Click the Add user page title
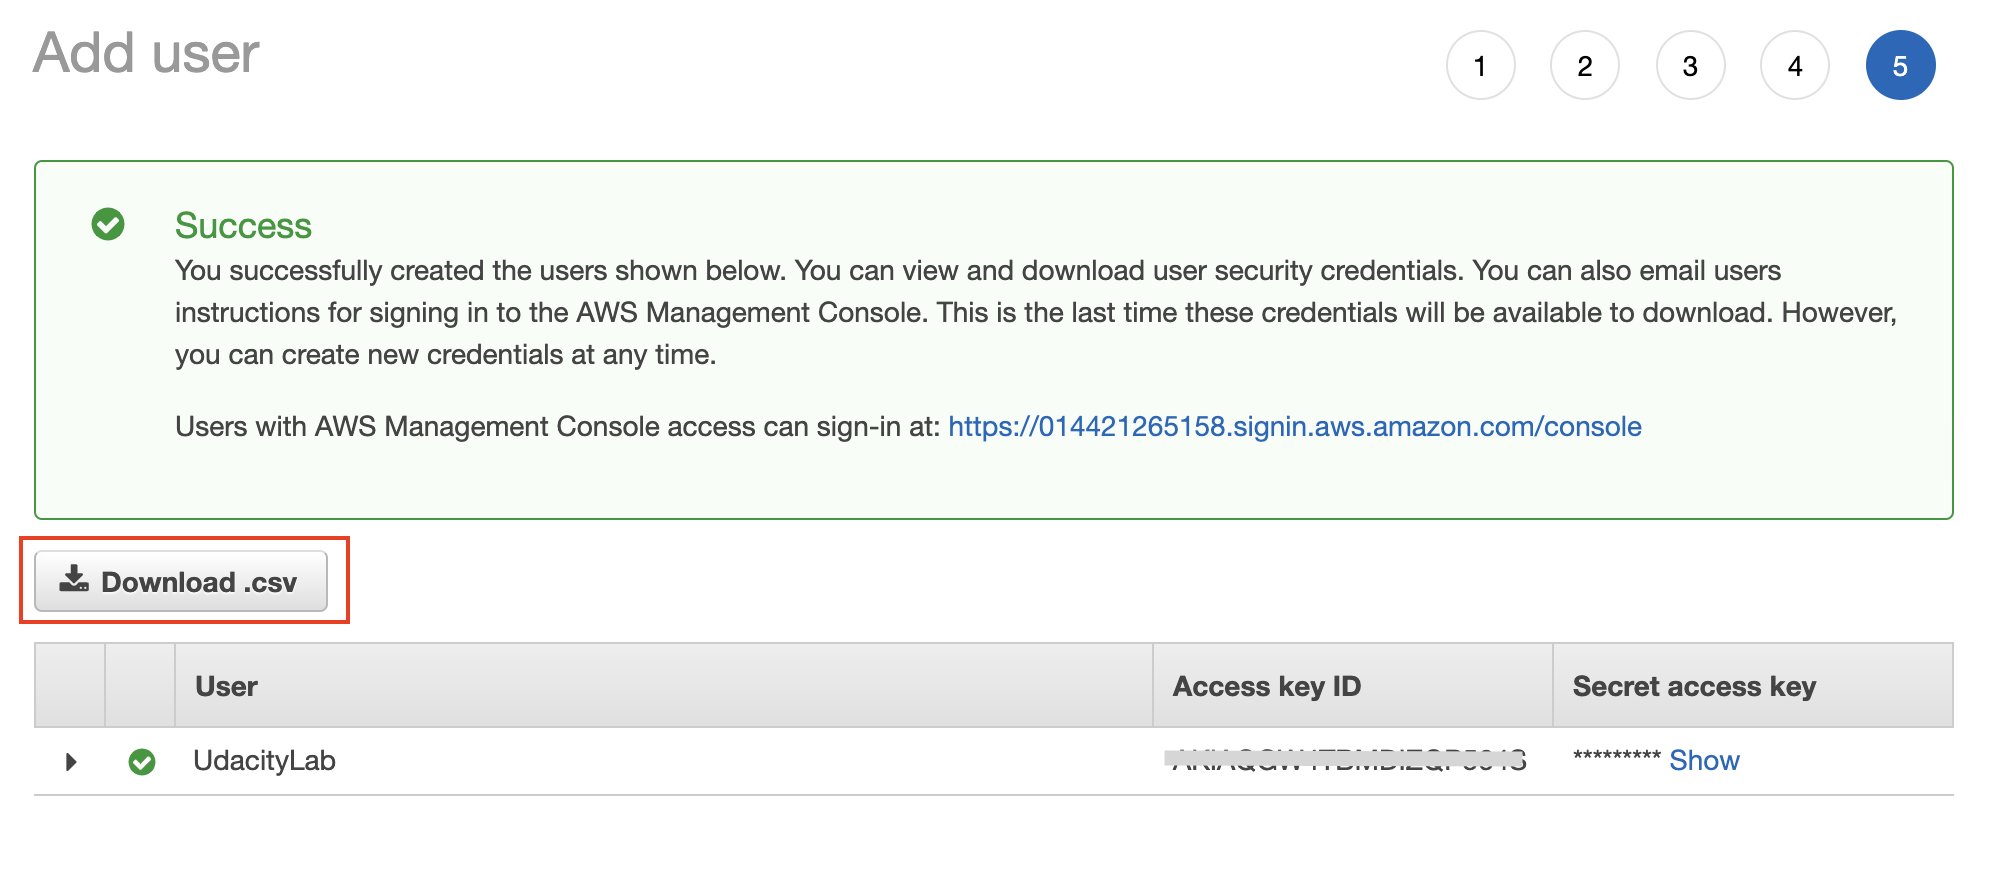The height and width of the screenshot is (884, 2006). coord(146,53)
